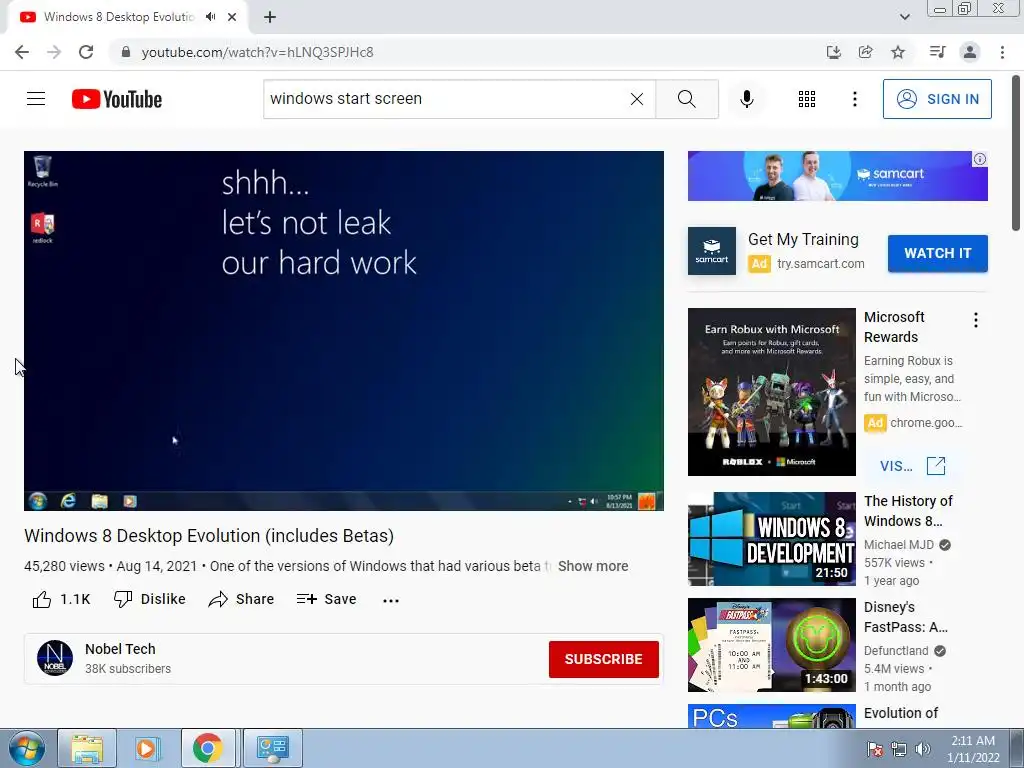Open Disney's FastPass video title
This screenshot has width=1024, height=768.
906,616
